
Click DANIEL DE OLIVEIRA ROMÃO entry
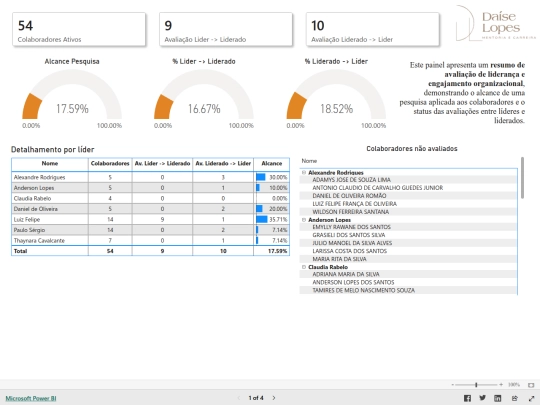pyautogui.click(x=349, y=196)
